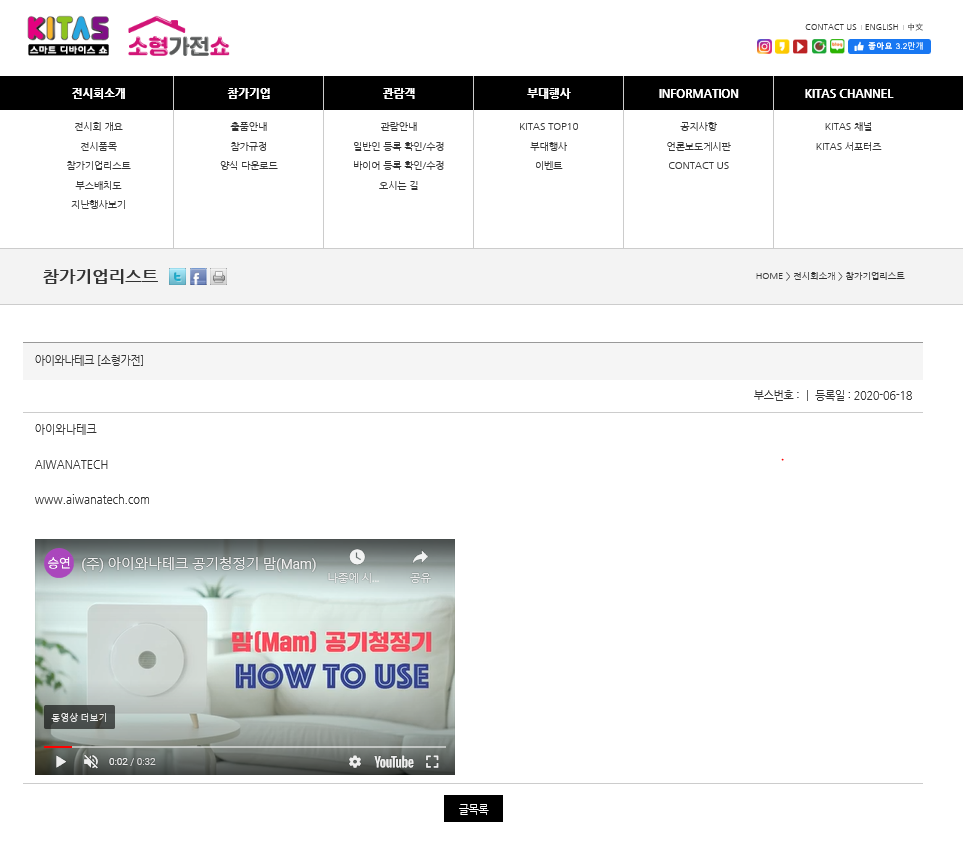Open 이벤트

click(548, 166)
